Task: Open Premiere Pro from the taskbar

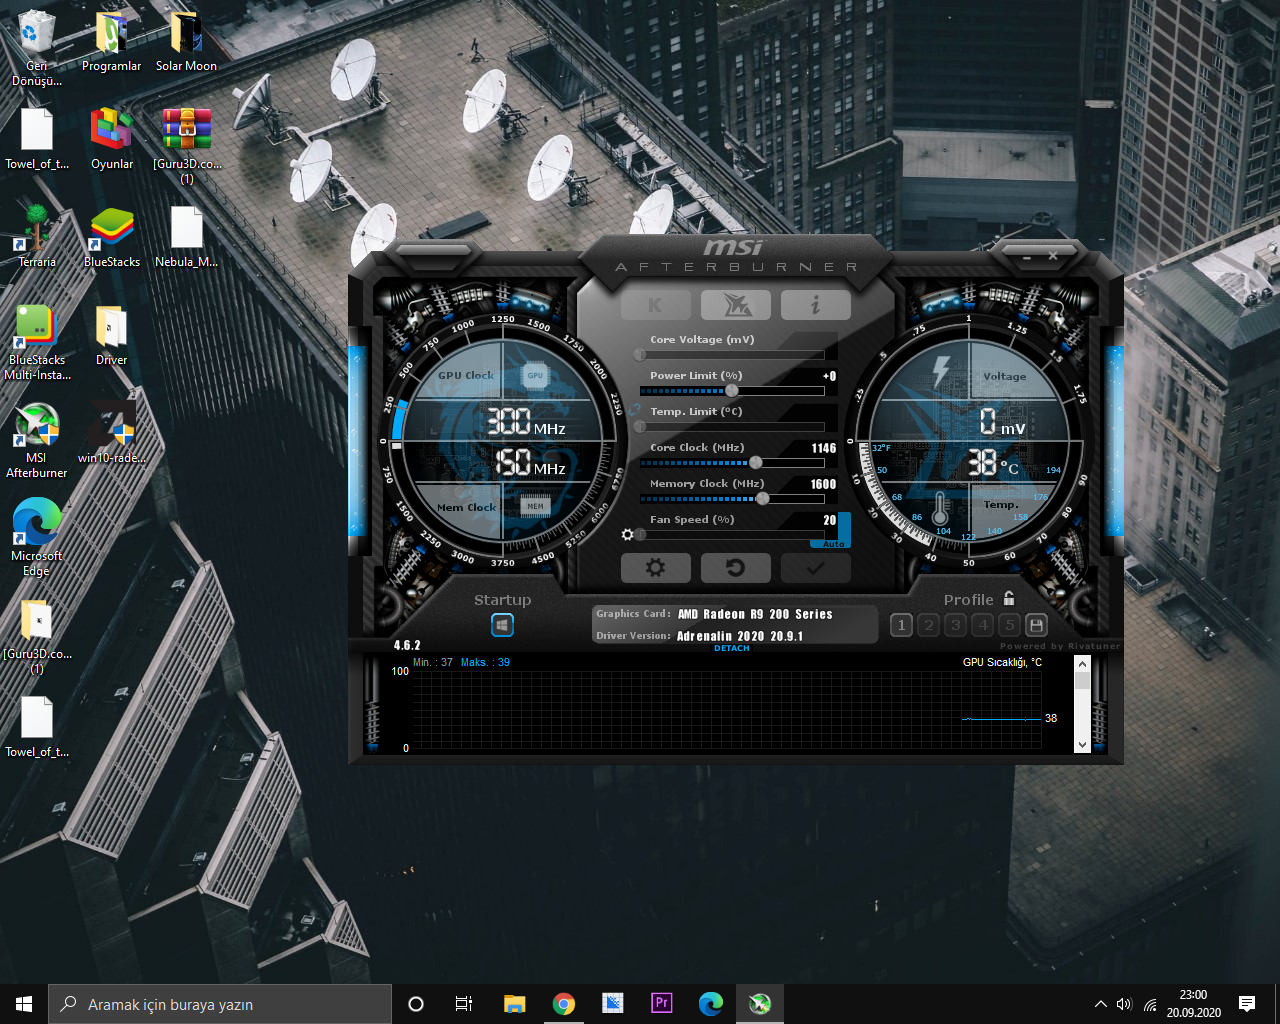Action: [x=662, y=1003]
